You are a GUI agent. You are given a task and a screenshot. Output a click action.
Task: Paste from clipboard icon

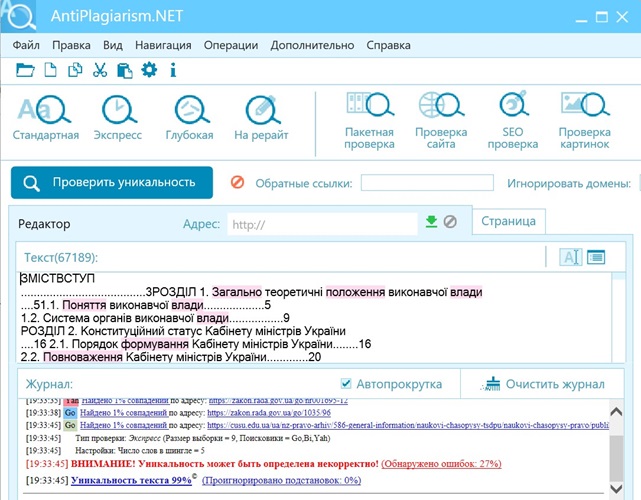point(124,70)
